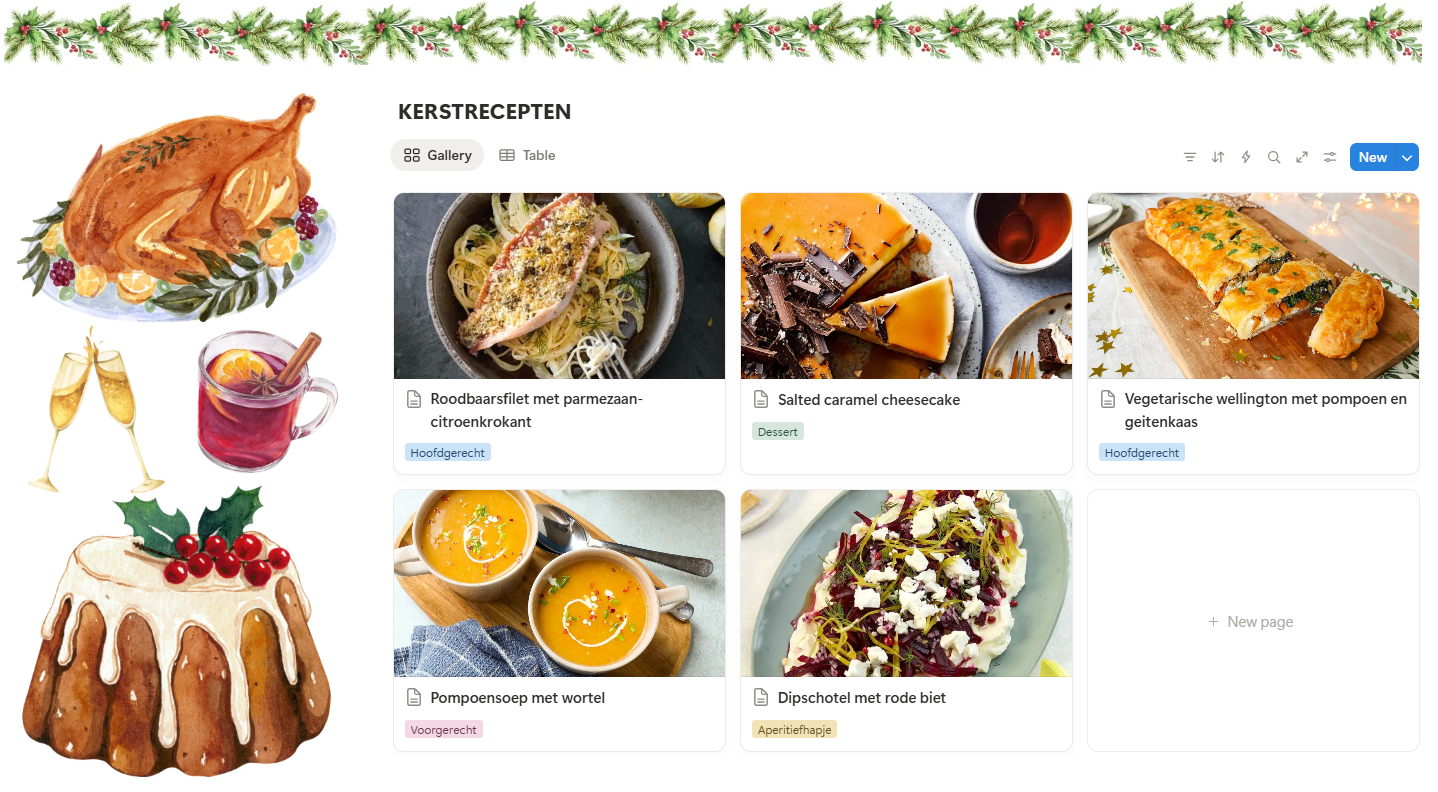The height and width of the screenshot is (792, 1438).
Task: Open the filter icon in the toolbar
Action: [1190, 157]
